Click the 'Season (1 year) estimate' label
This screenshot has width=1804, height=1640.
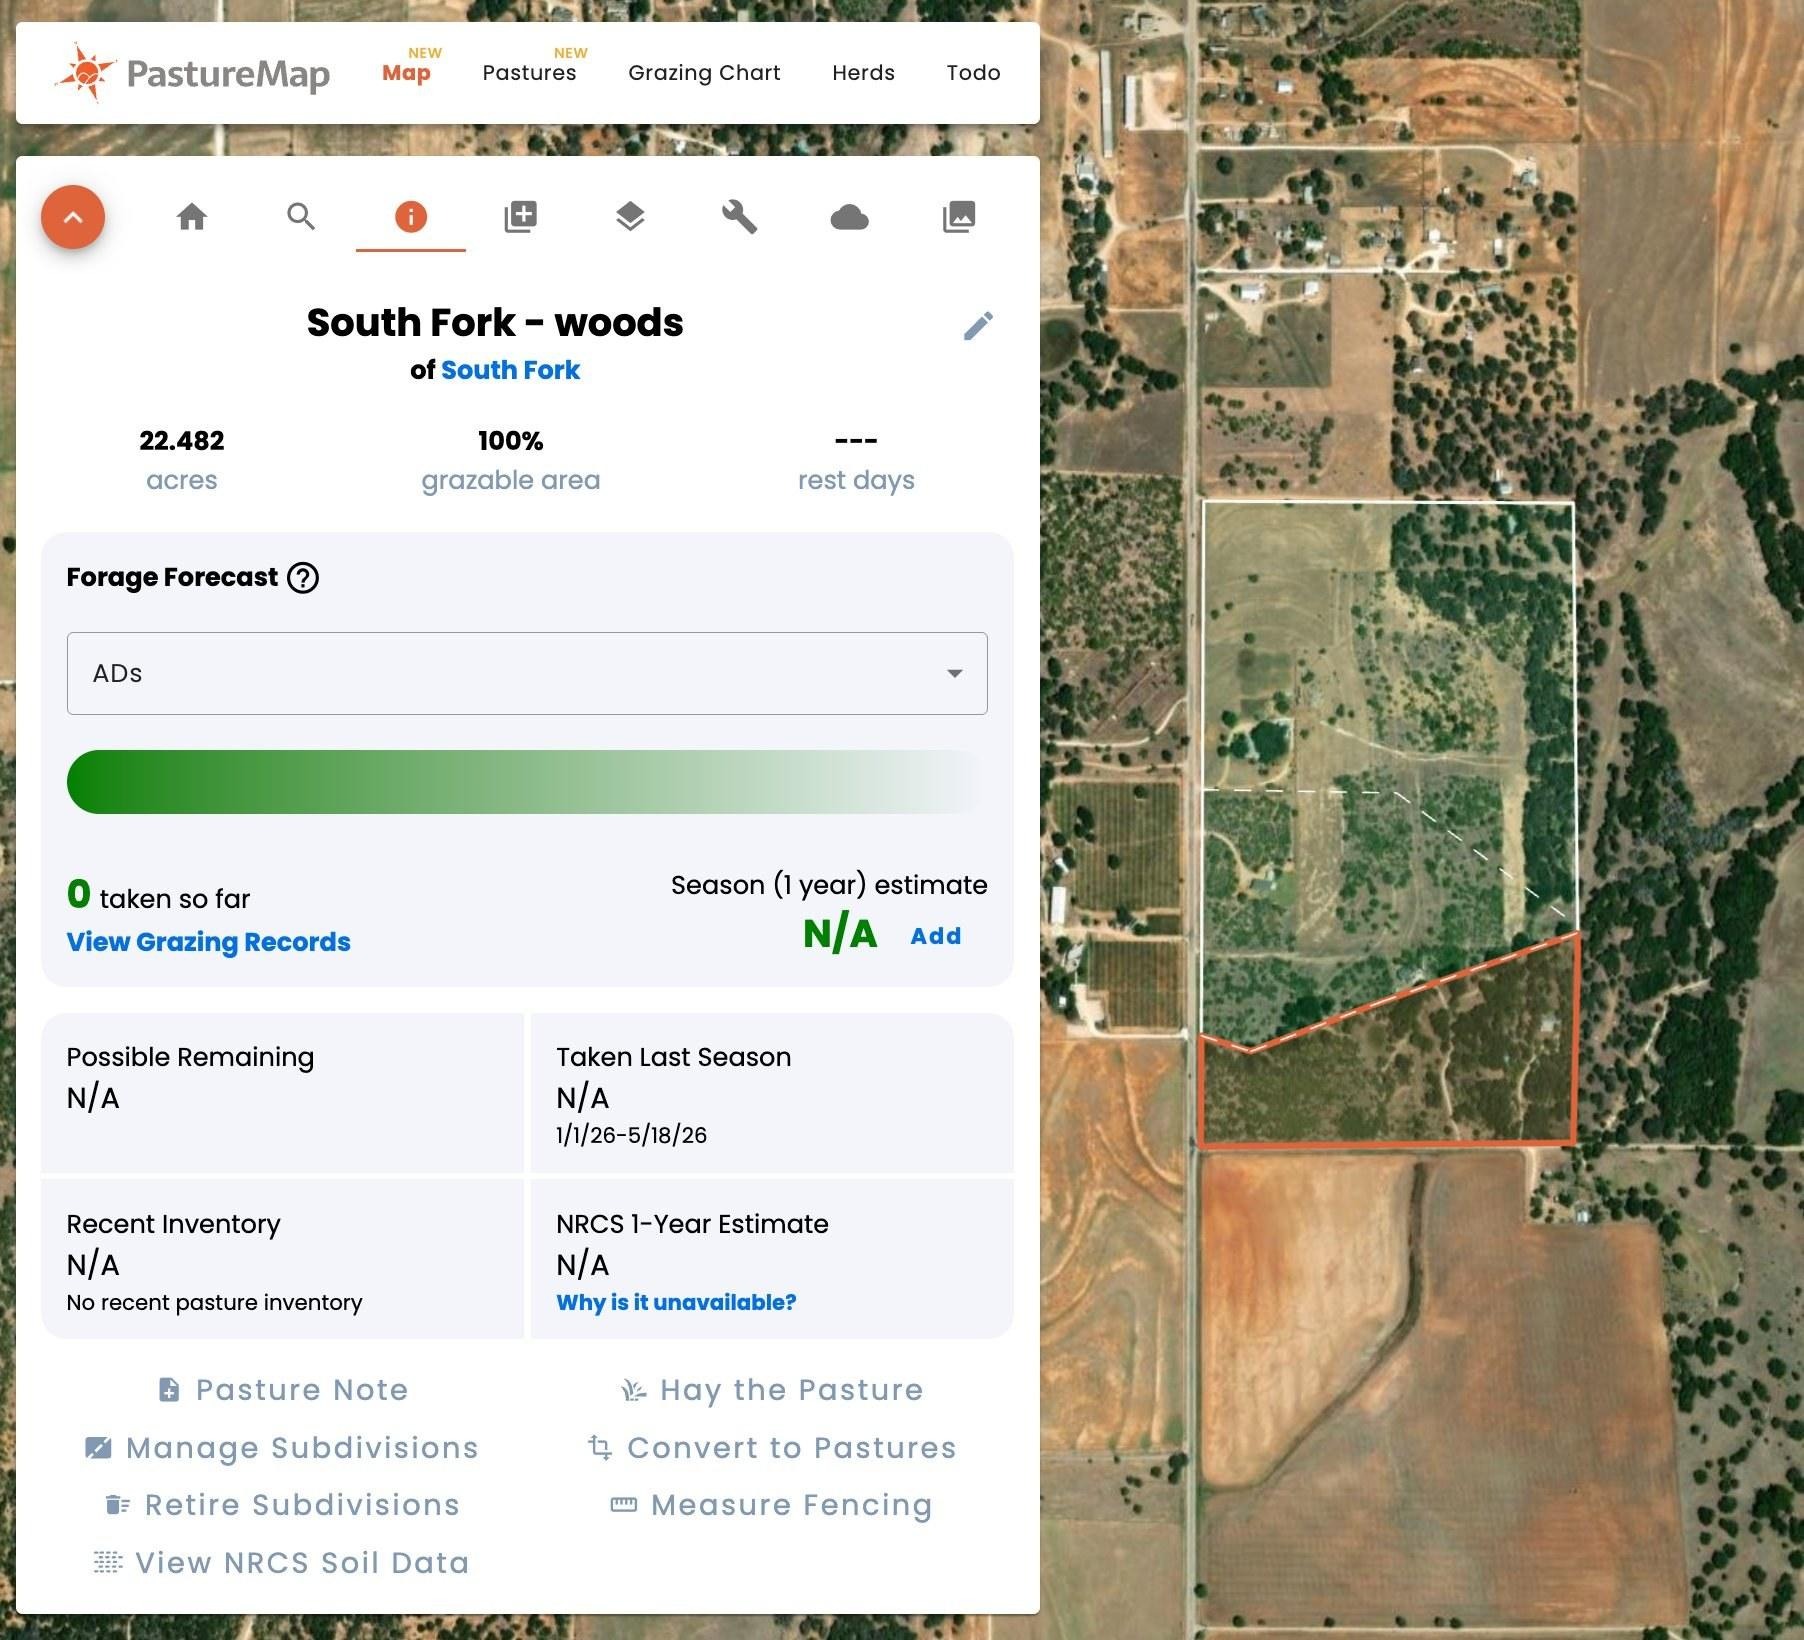click(x=829, y=885)
